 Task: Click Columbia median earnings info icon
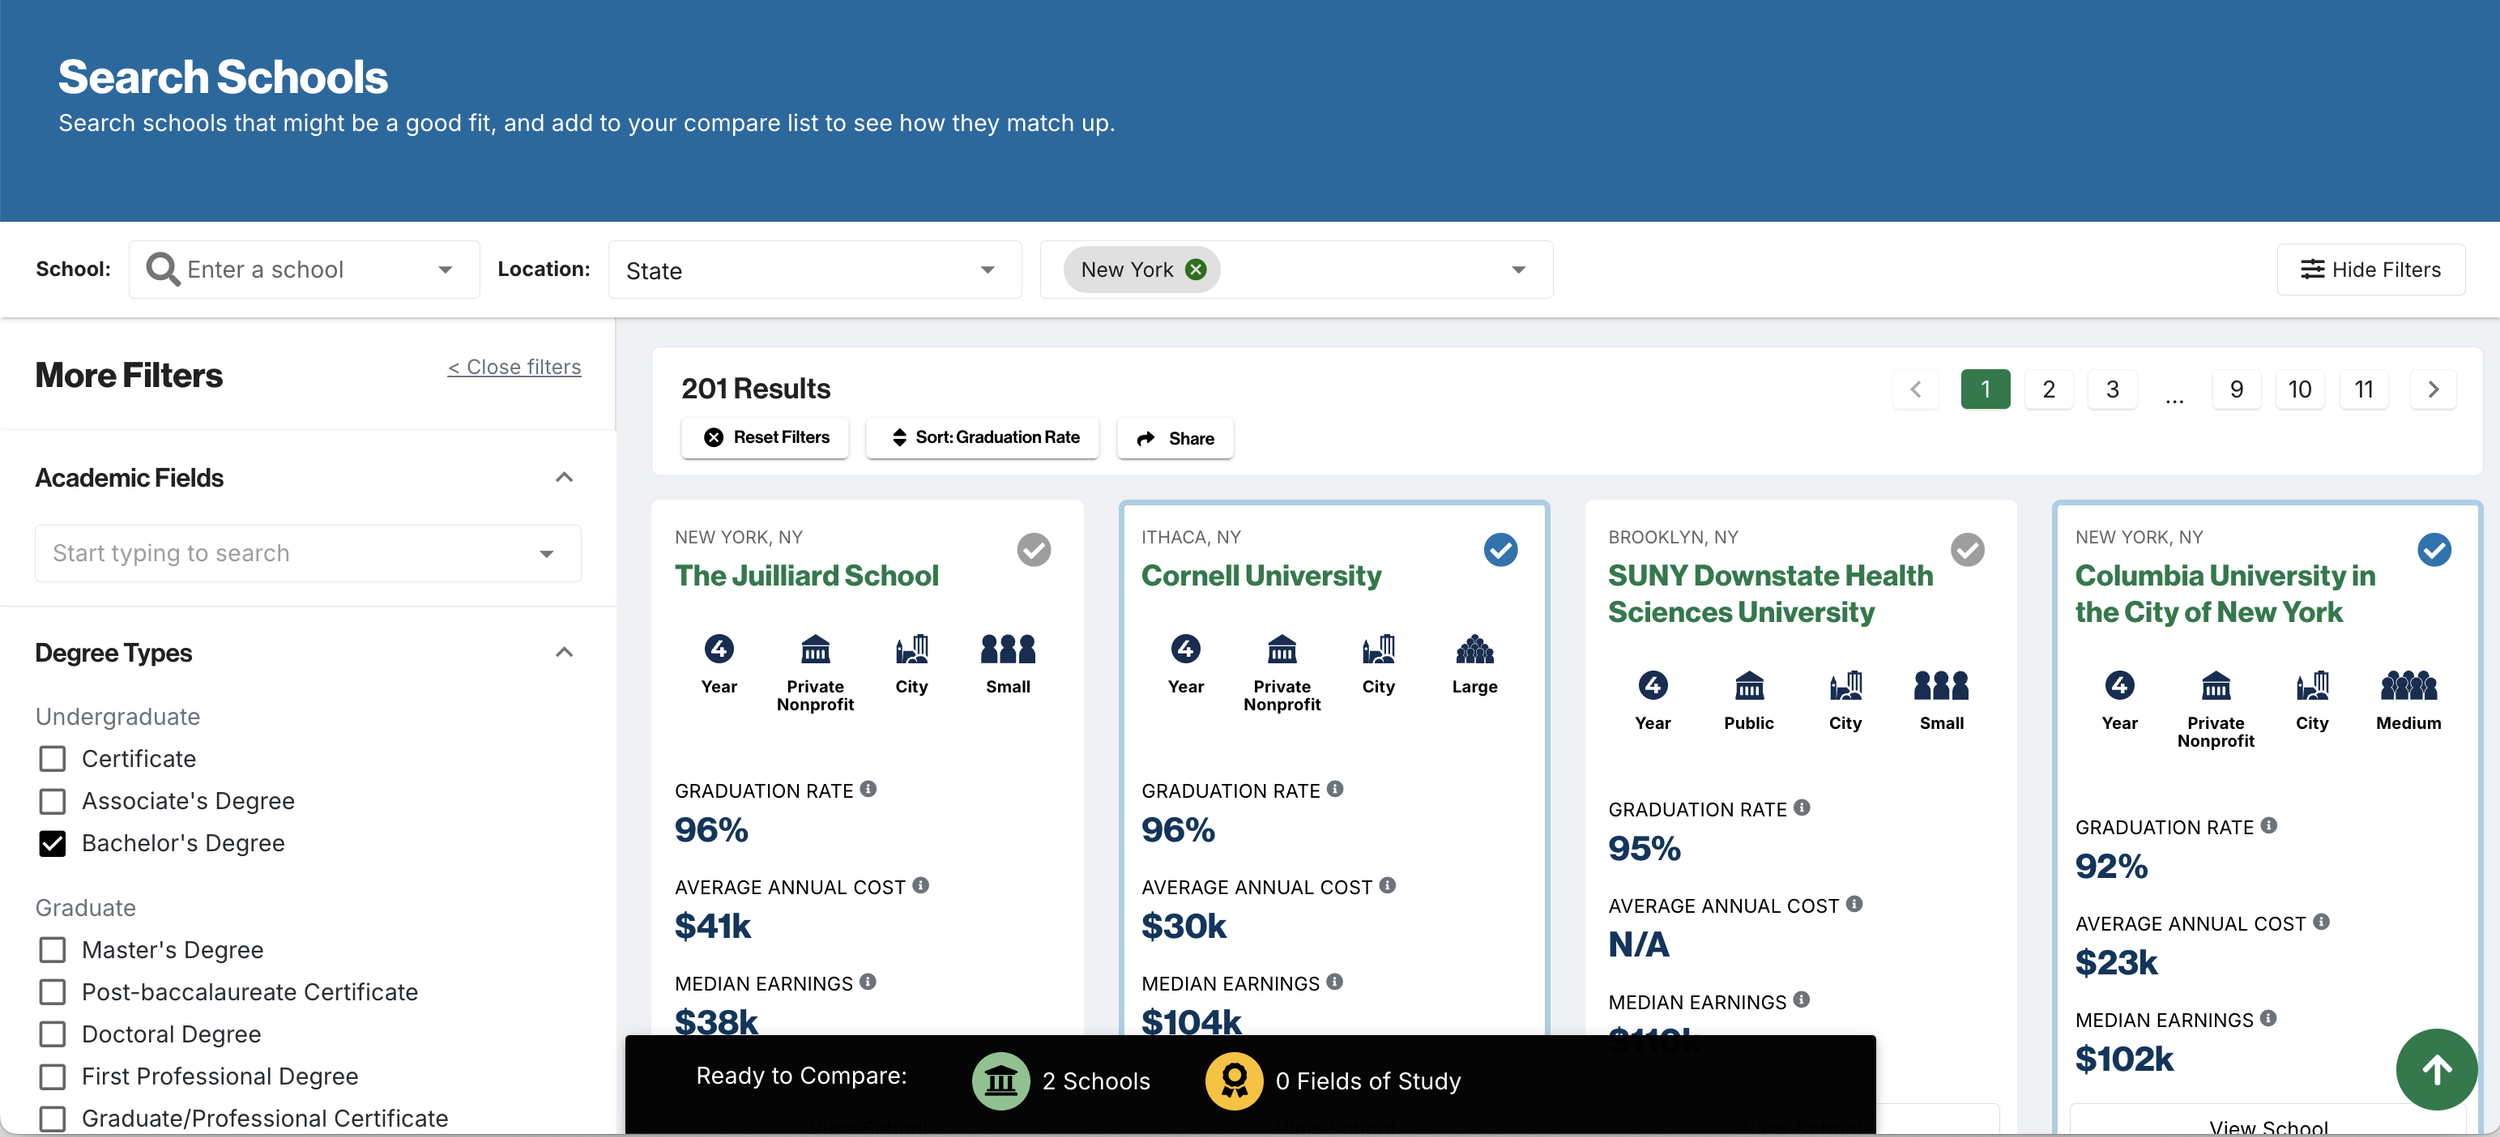2268,1018
